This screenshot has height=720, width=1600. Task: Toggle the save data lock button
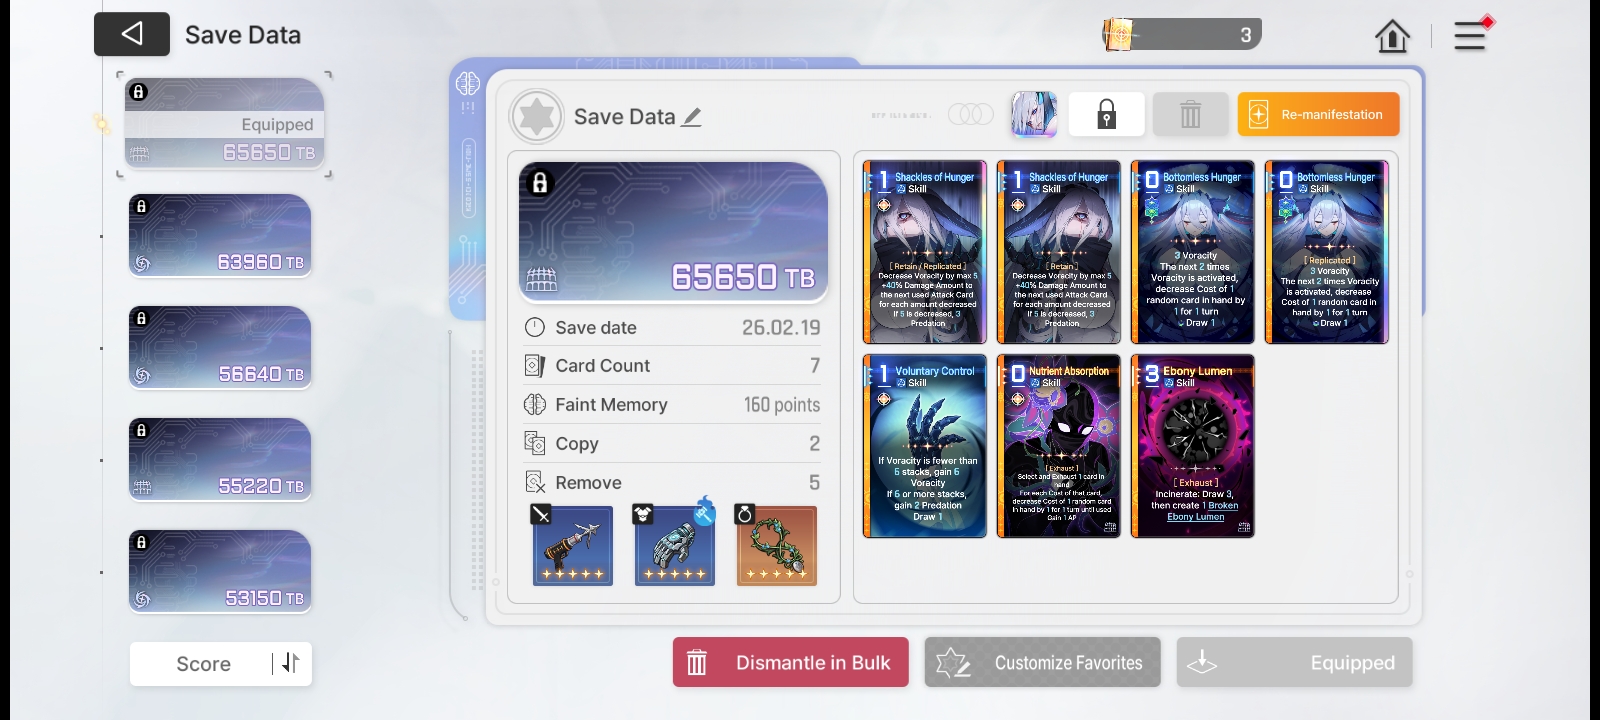point(1106,114)
